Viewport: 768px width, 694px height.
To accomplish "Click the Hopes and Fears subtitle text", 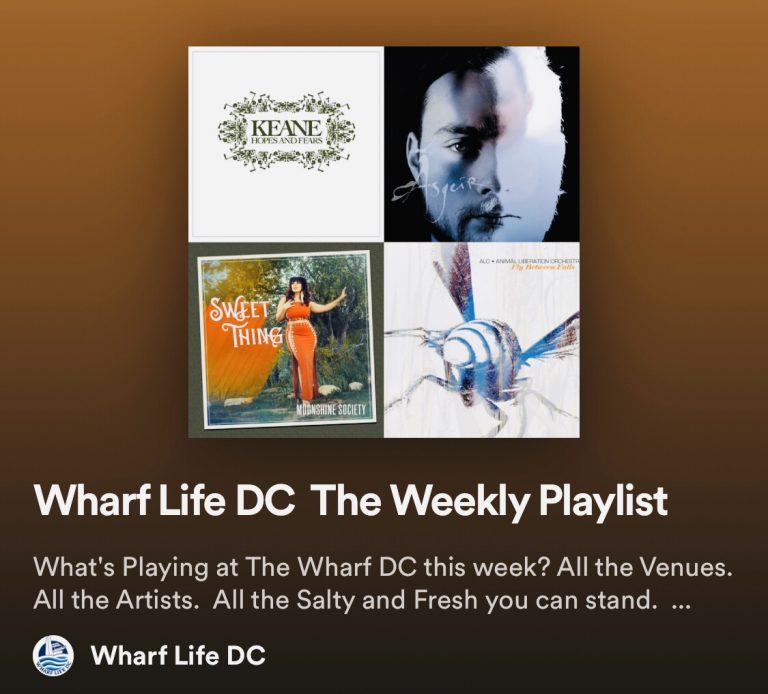I will [x=287, y=141].
